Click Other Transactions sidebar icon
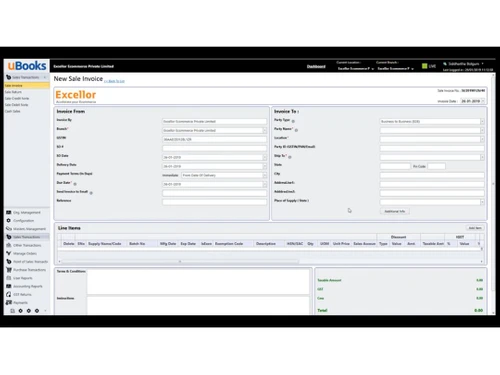 (9, 245)
